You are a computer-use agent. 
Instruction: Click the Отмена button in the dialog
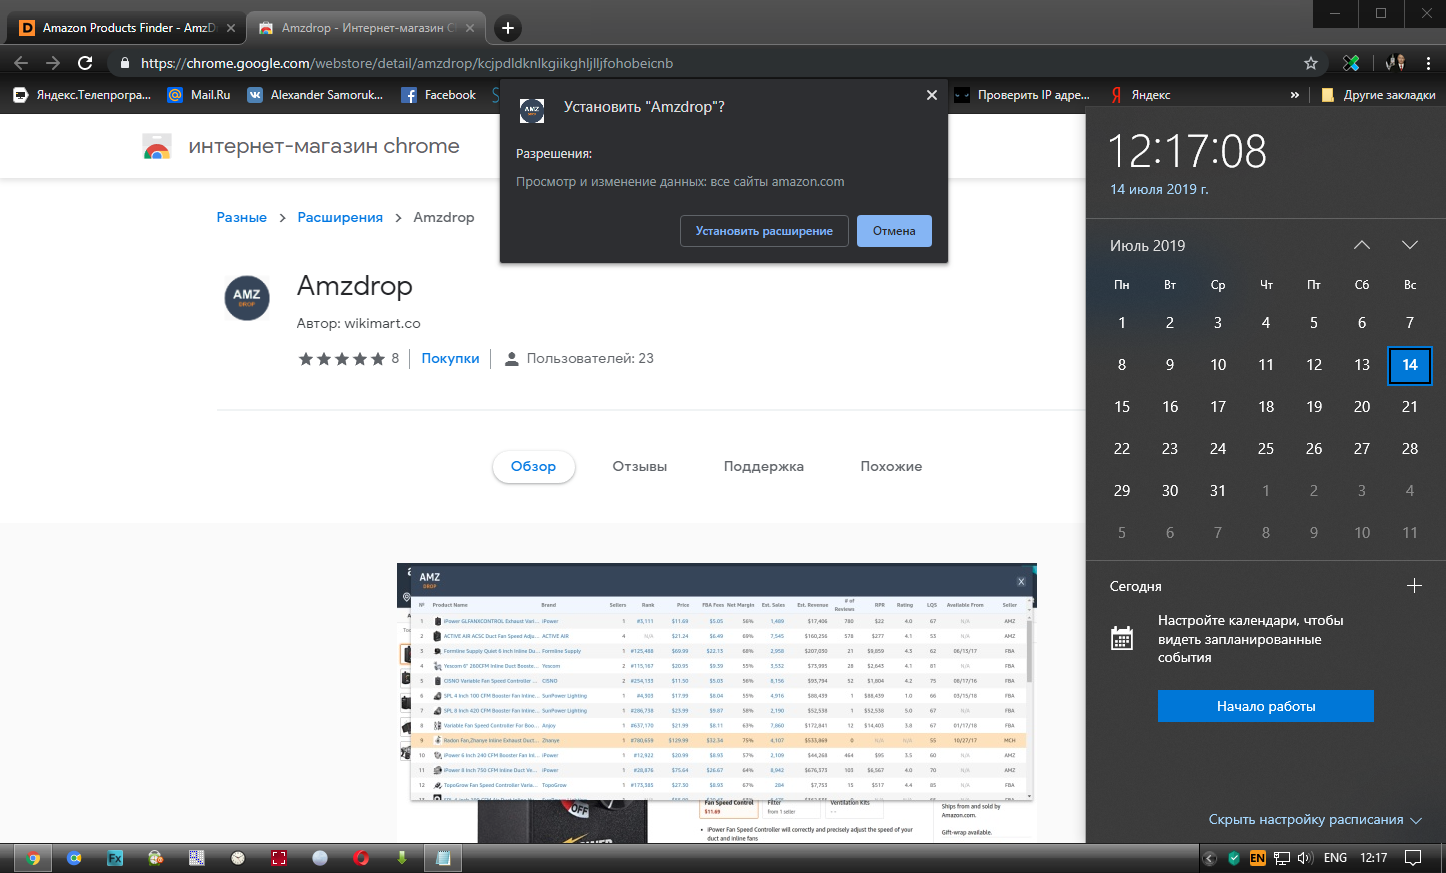(x=894, y=231)
